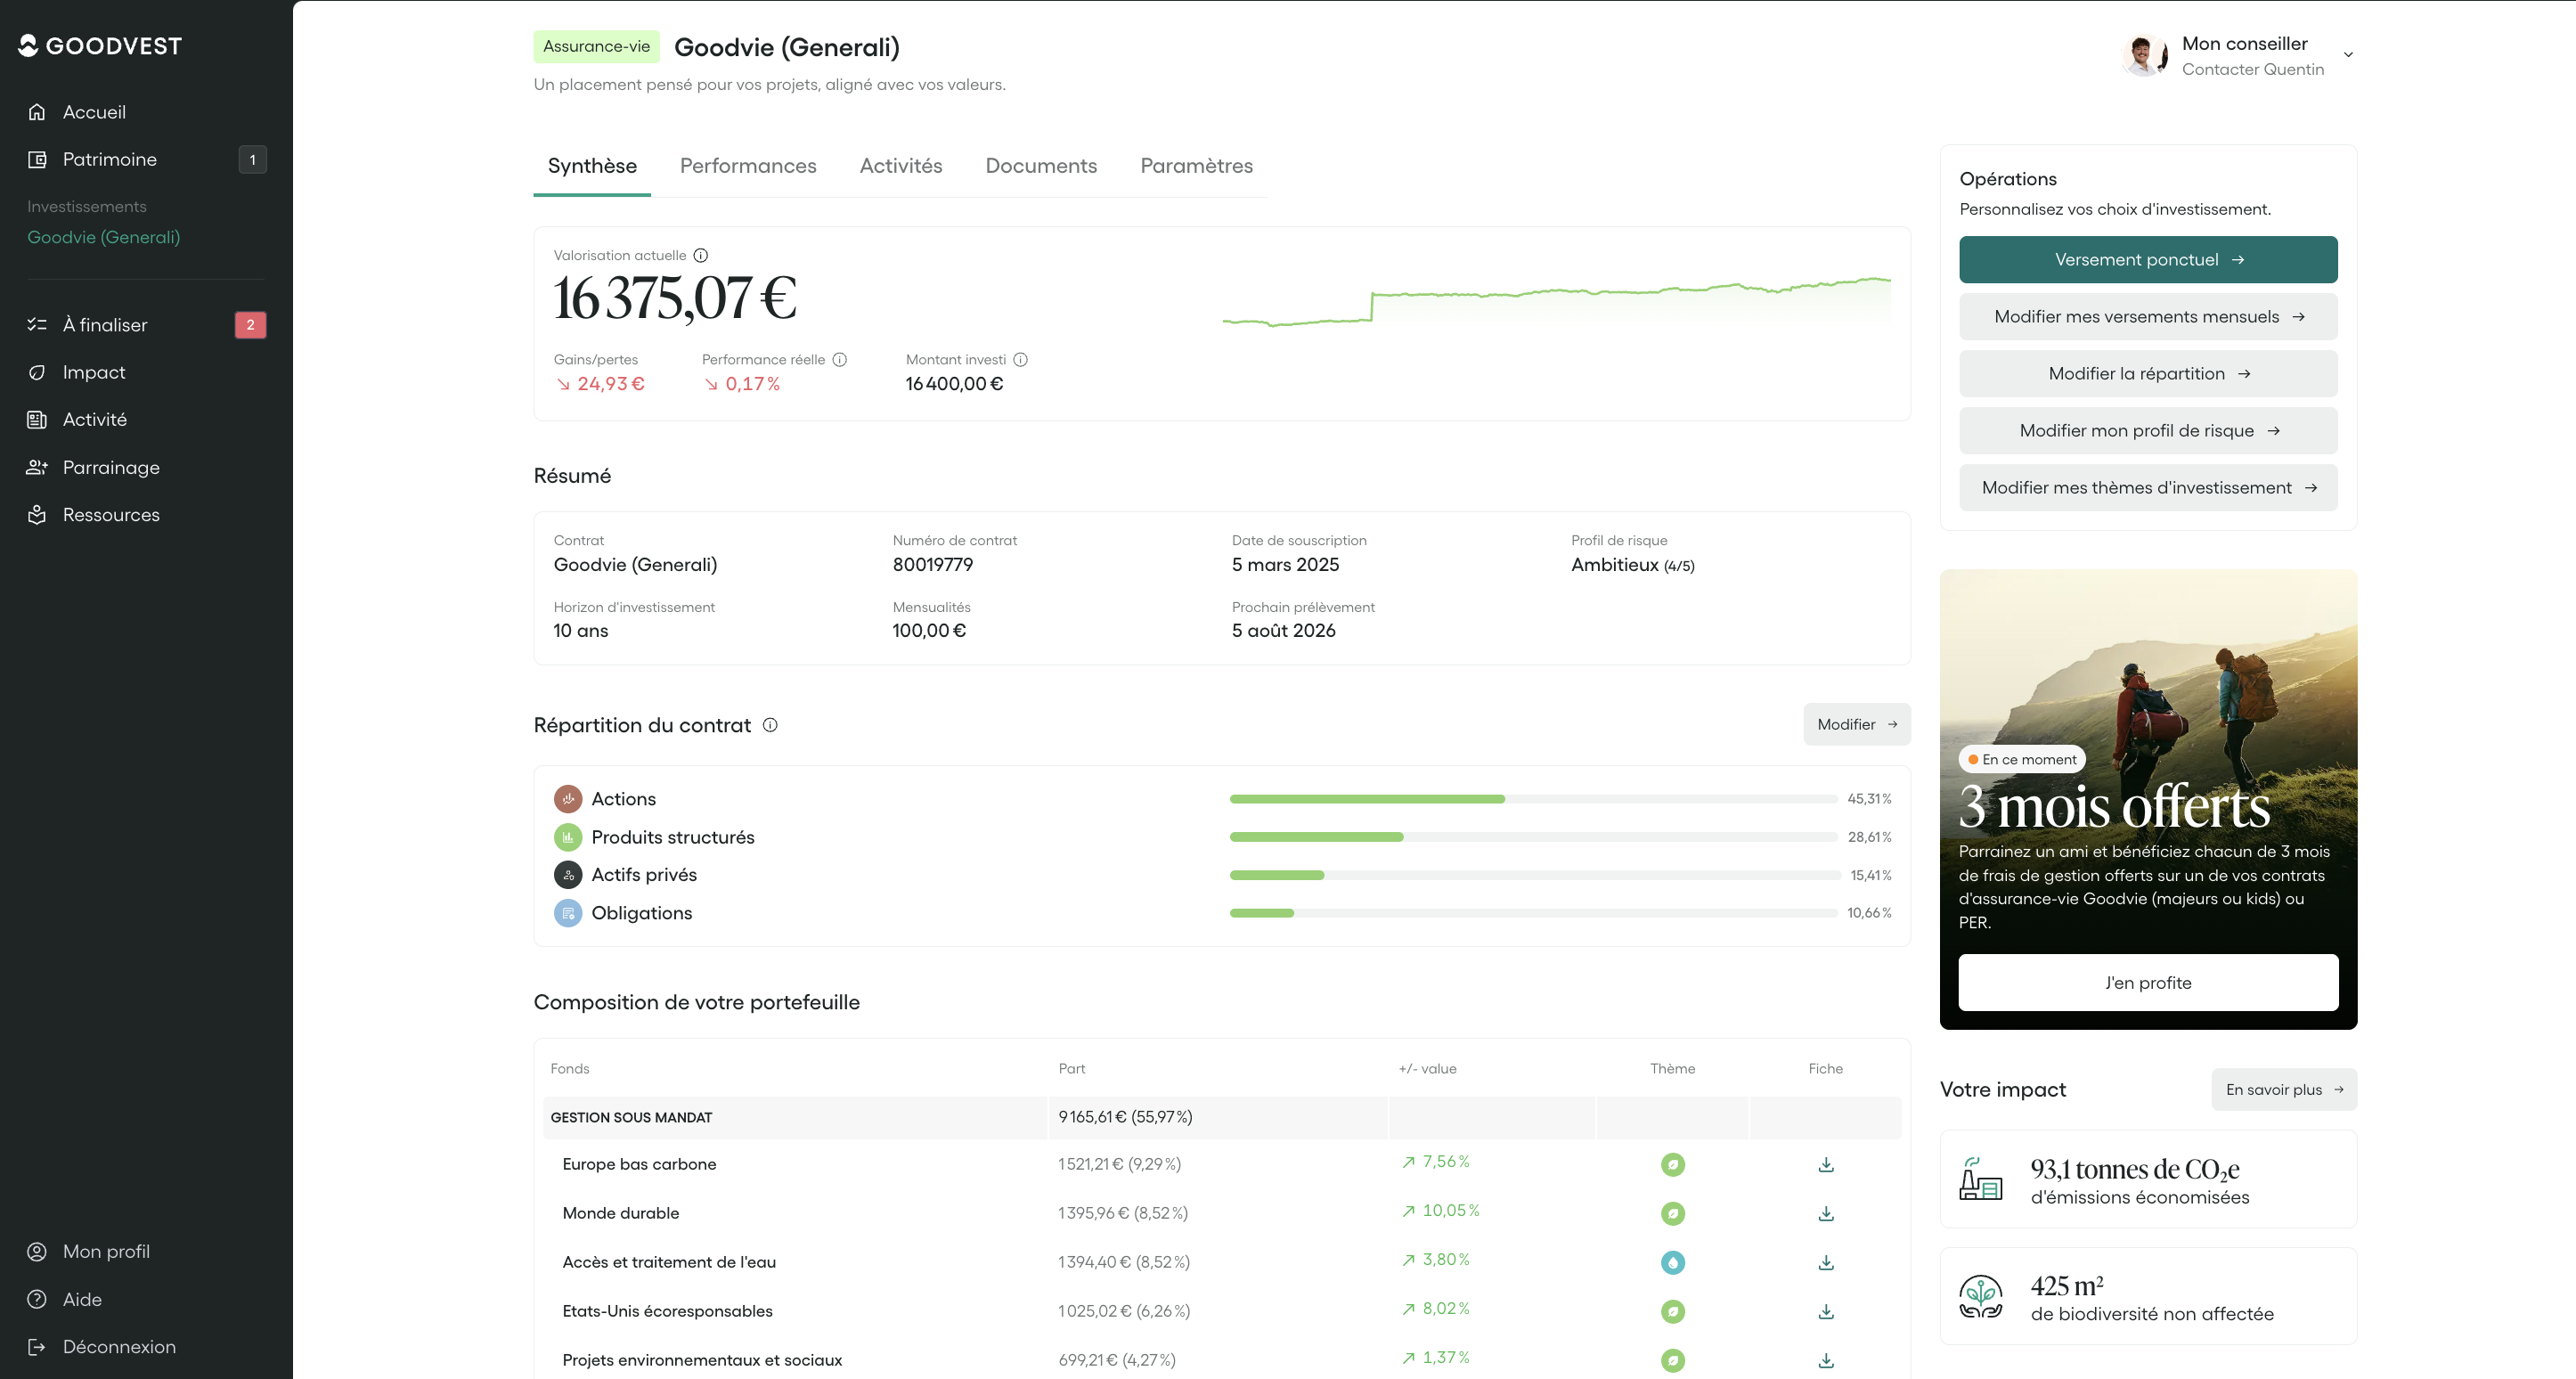The image size is (2576, 1379).
Task: Click the Europe bas carbone fund name
Action: point(639,1164)
